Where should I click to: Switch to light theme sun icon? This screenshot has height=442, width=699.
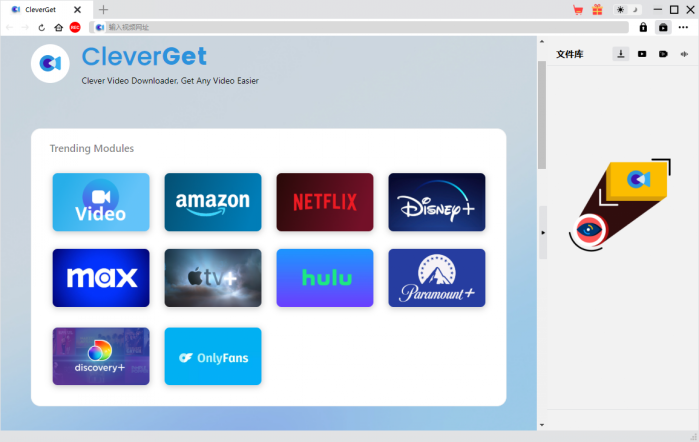[620, 10]
